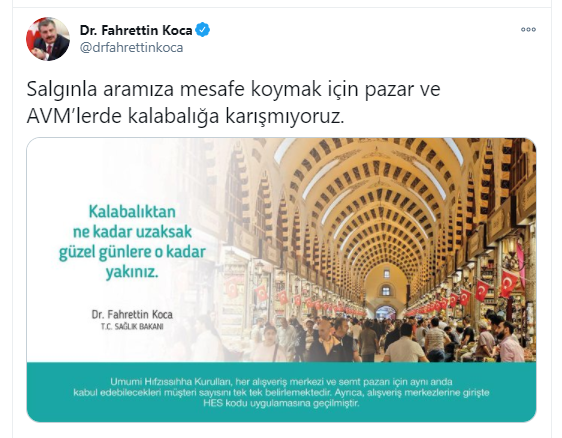Screen dimensions: 562x438
Task: Click the 'HES kodu uygulamasına geçilmiştir' line
Action: click(281, 404)
